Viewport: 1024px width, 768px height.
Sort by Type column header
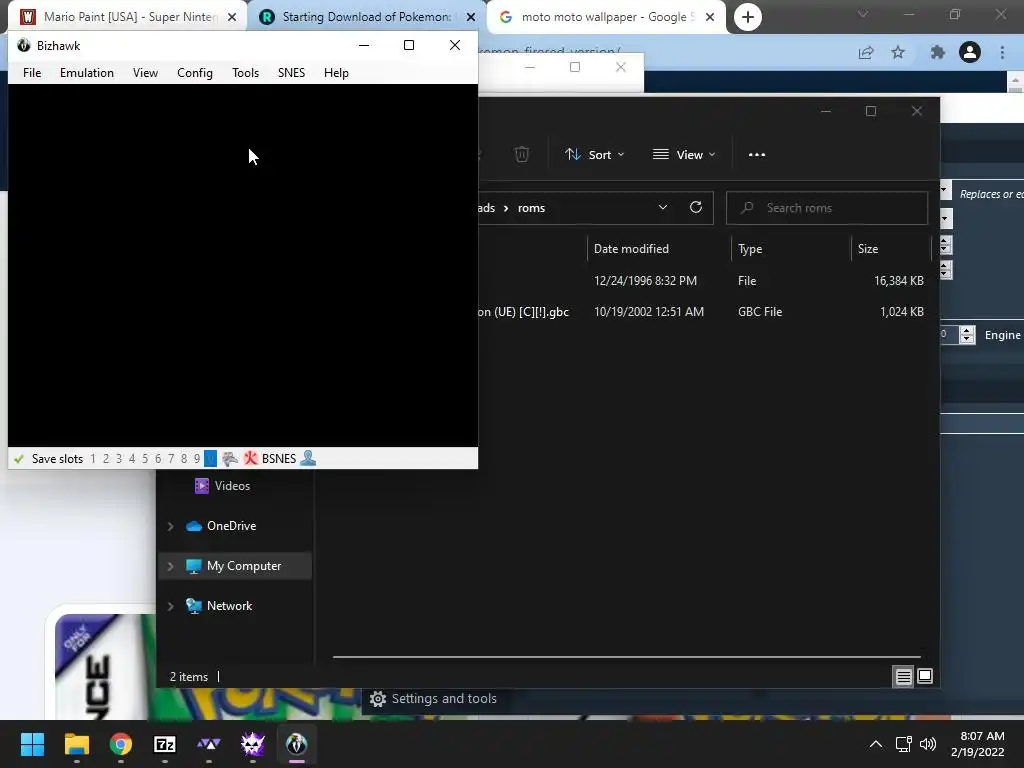[x=750, y=249]
